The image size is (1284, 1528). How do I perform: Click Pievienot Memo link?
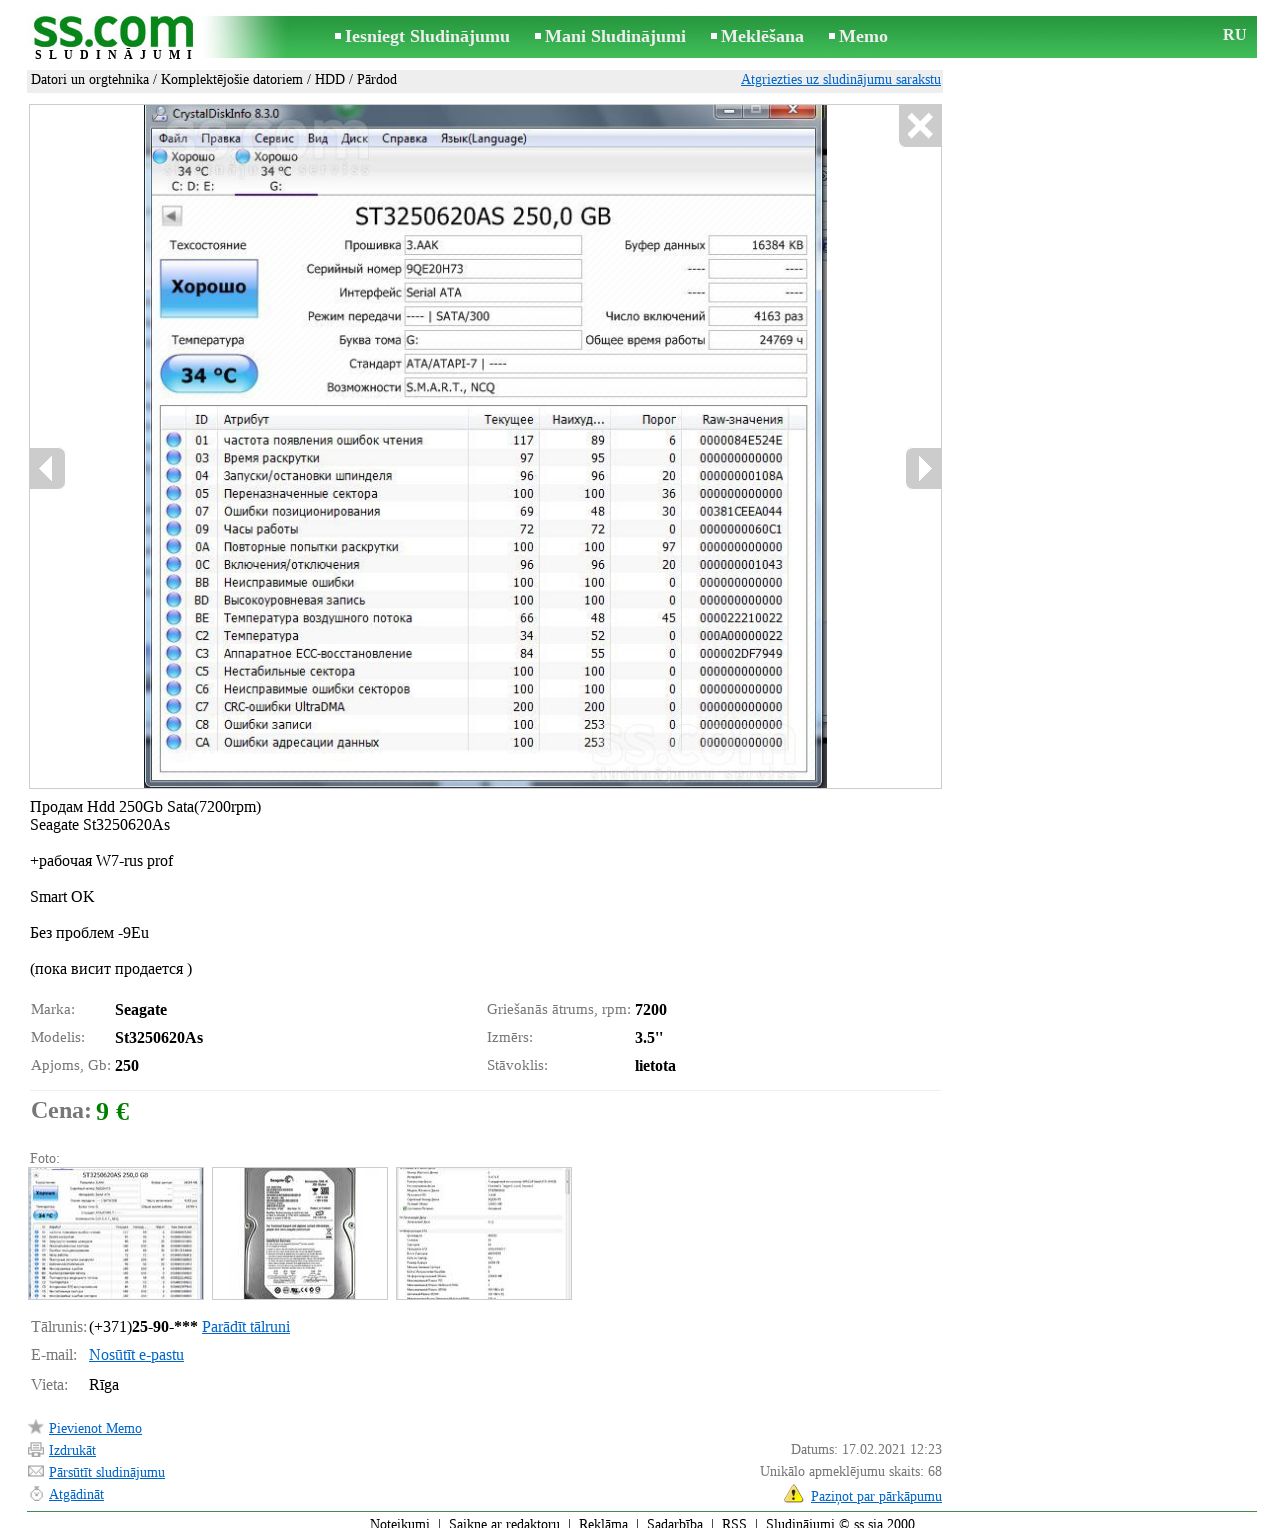click(95, 1428)
